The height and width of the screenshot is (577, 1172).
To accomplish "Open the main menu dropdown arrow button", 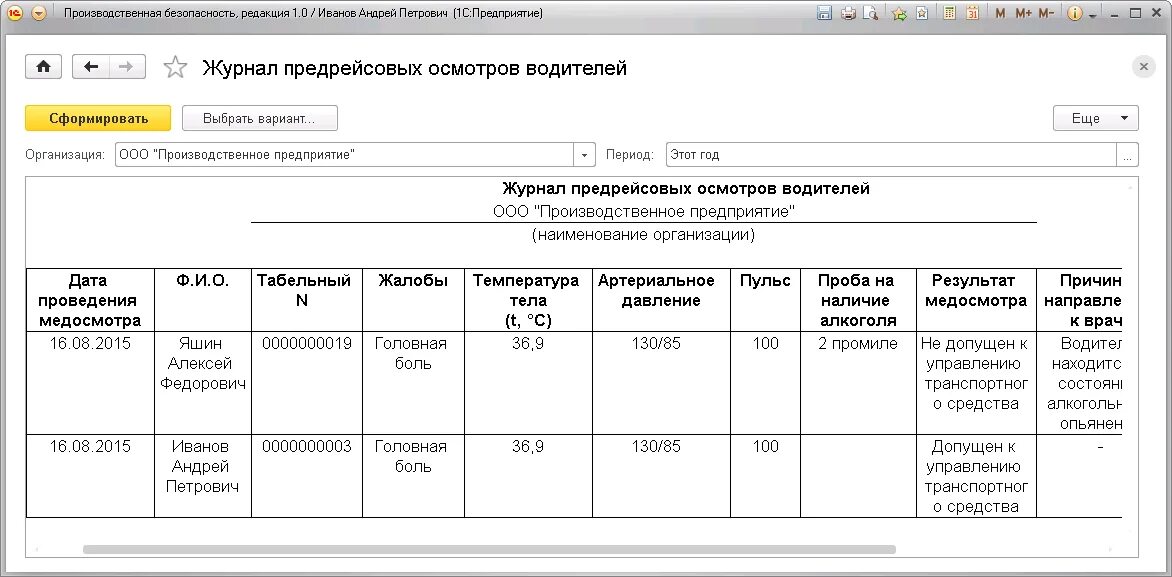I will (39, 13).
